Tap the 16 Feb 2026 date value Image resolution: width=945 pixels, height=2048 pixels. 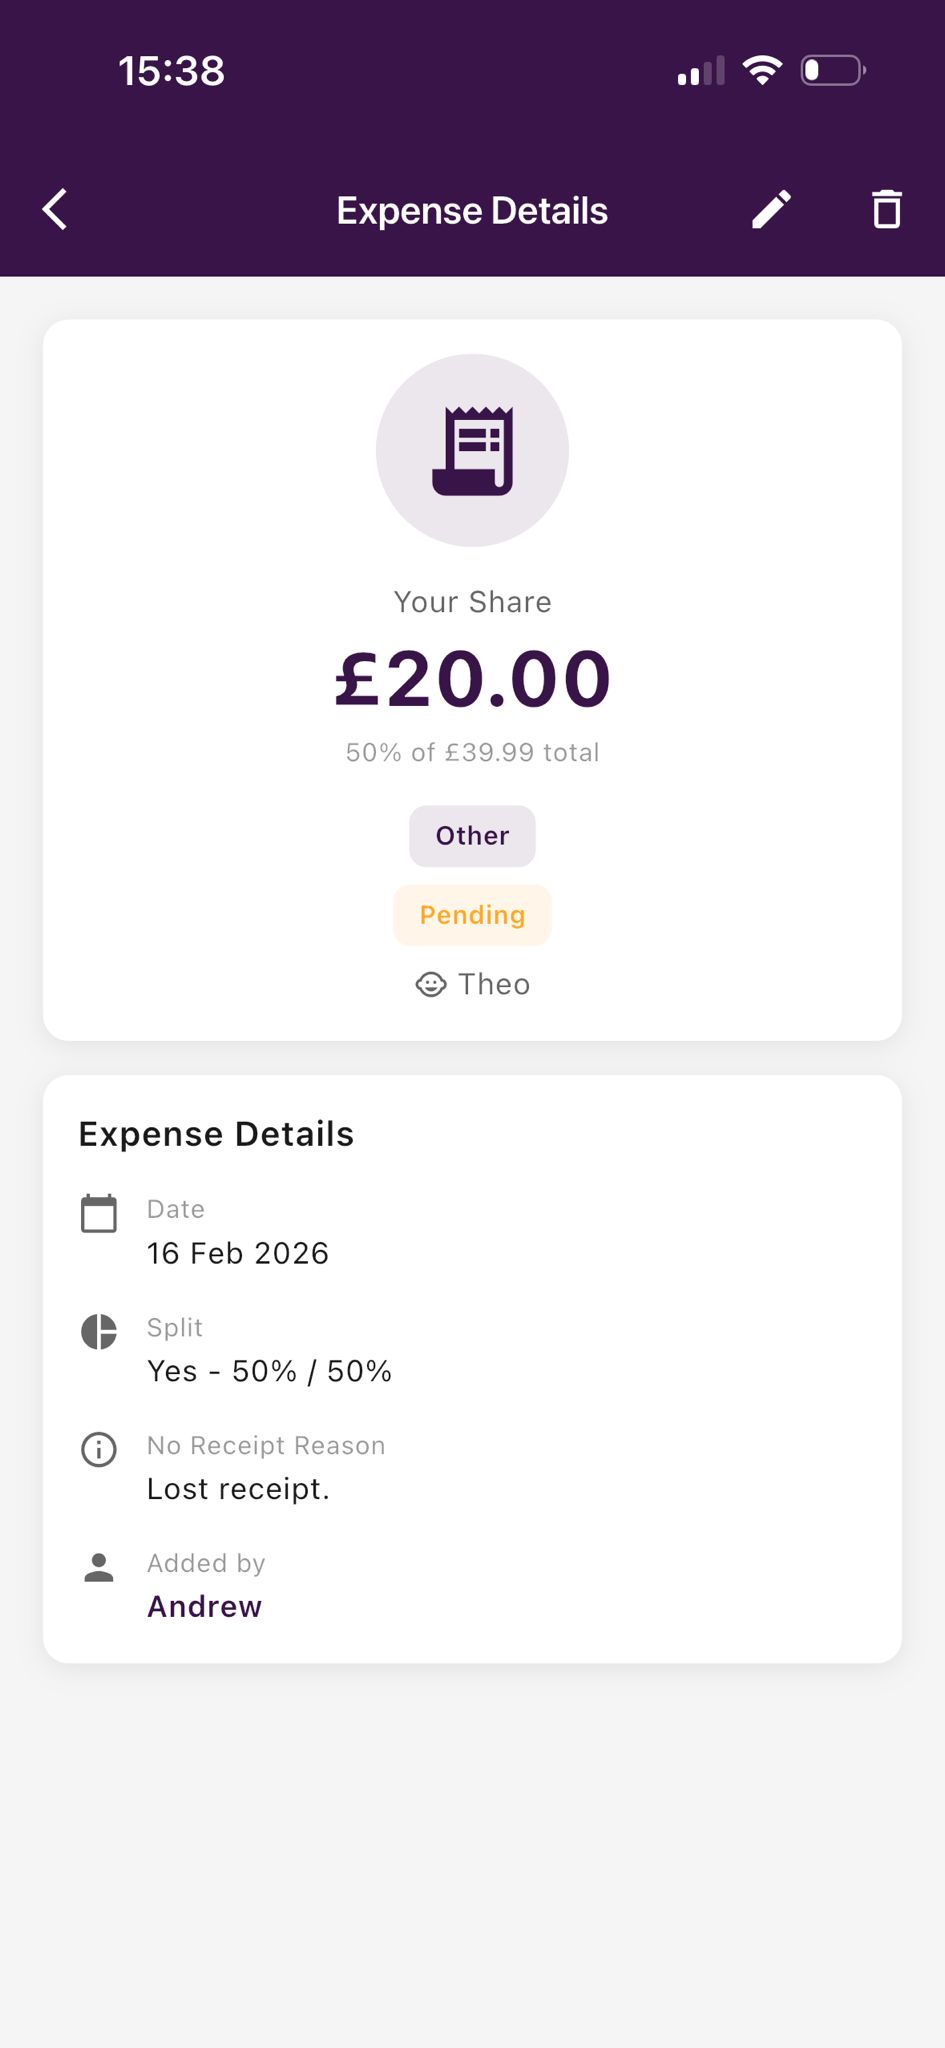238,1253
